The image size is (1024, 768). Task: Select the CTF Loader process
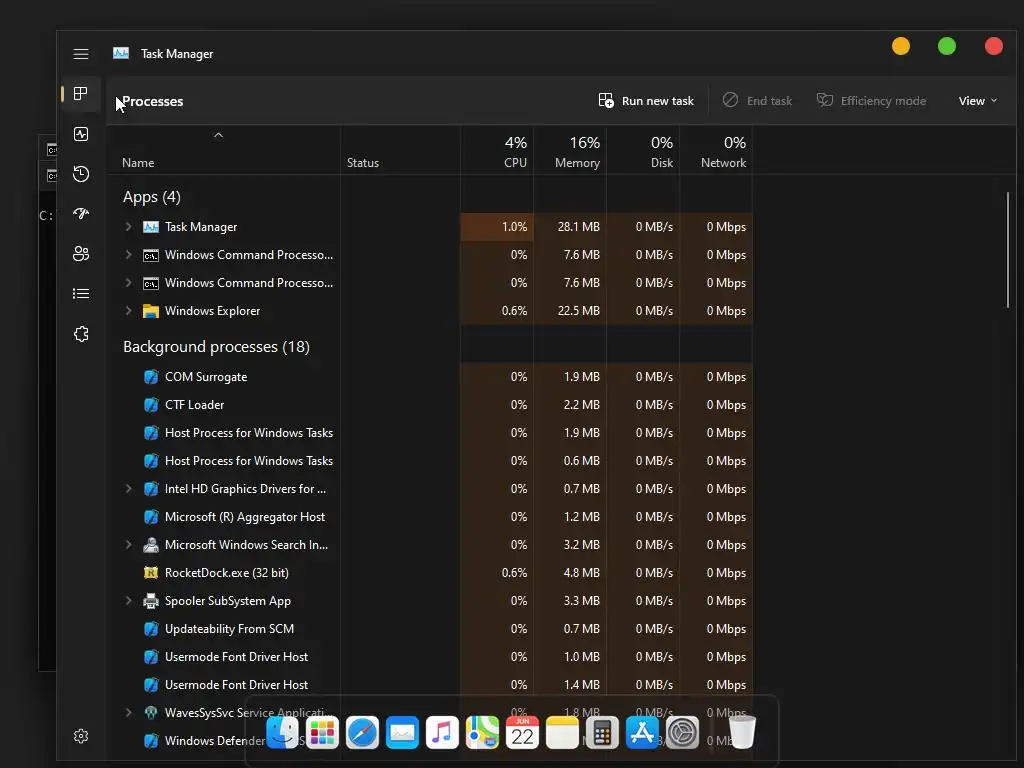click(x=430, y=405)
